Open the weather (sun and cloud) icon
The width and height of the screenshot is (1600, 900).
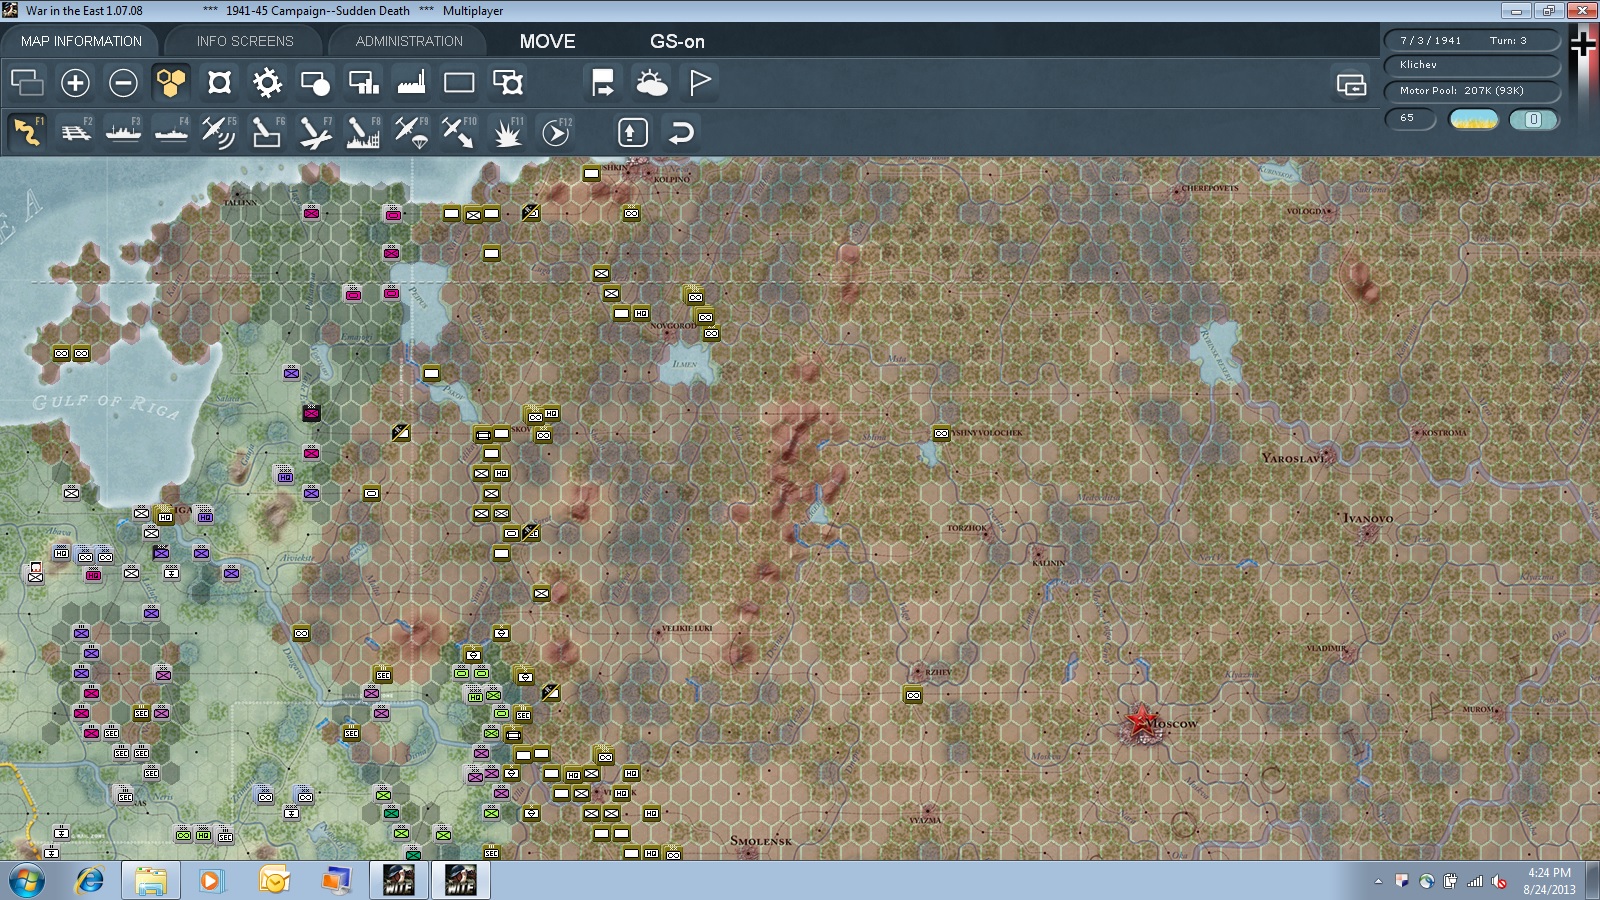(651, 83)
